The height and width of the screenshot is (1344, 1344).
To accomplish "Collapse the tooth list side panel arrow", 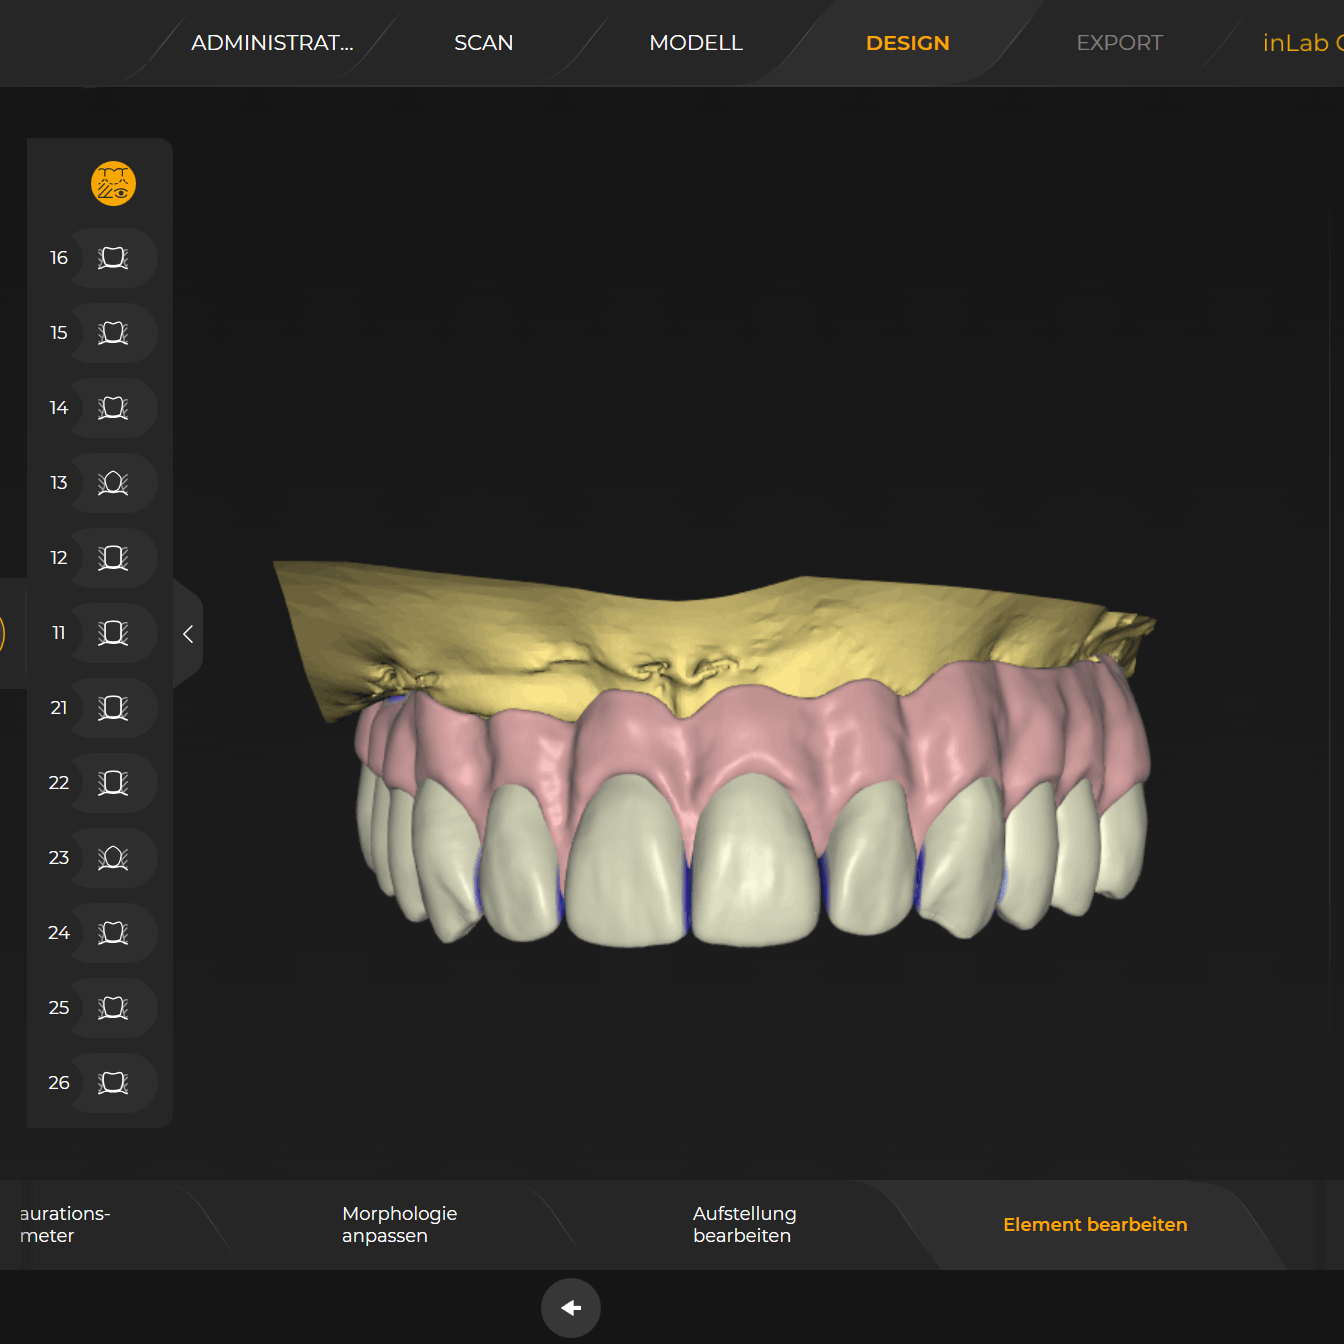I will [188, 634].
